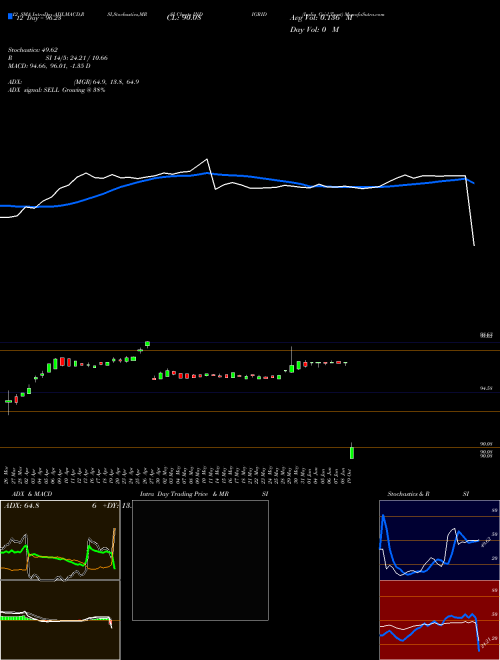500x660 pixels.
Task: Click the topmost green candle before the April gap
Action: (147, 344)
